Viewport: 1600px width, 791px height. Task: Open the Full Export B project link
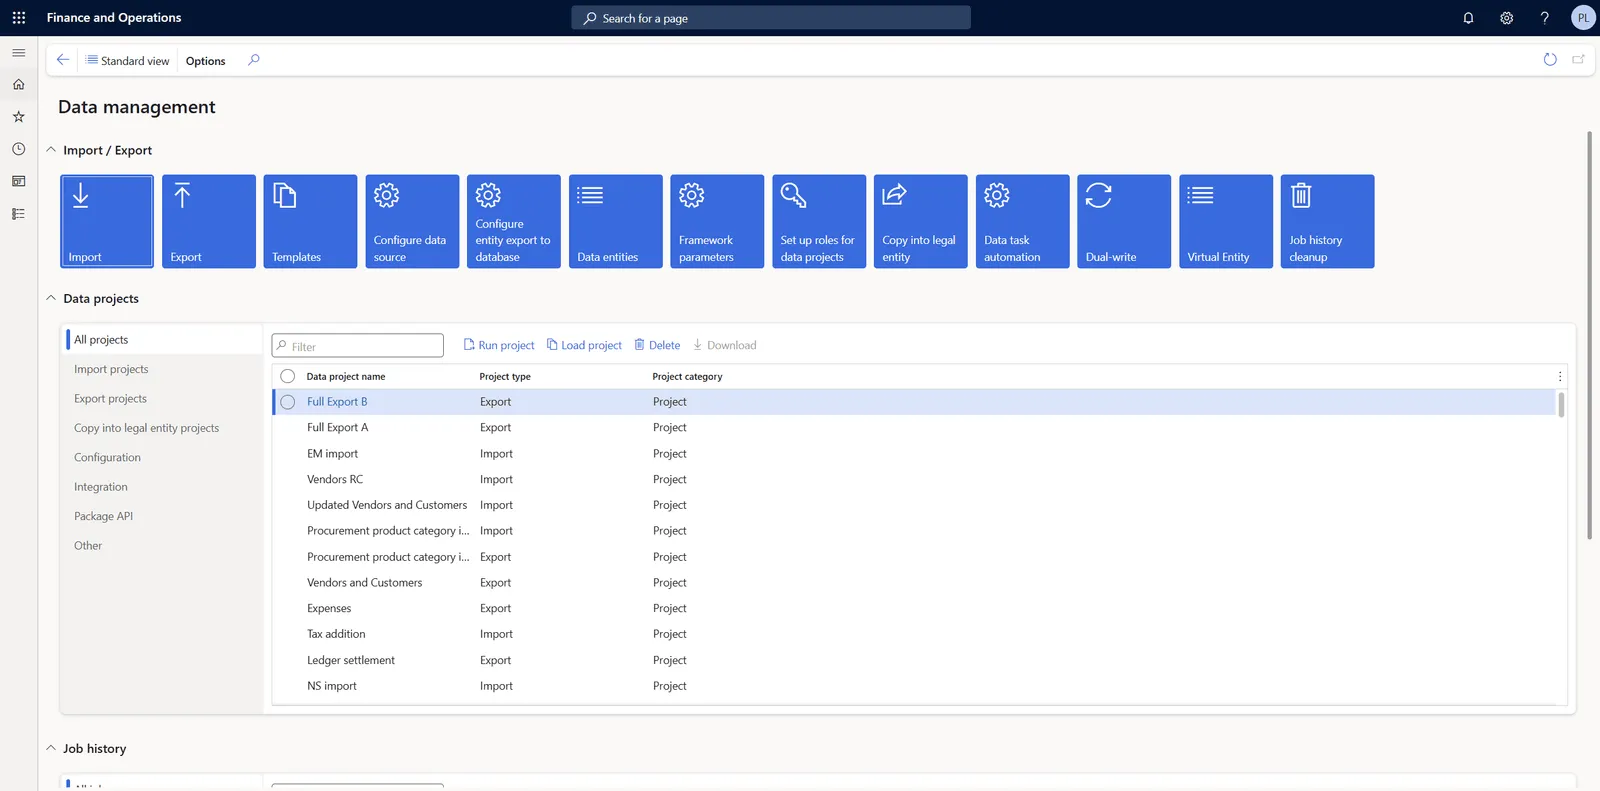[x=337, y=402]
